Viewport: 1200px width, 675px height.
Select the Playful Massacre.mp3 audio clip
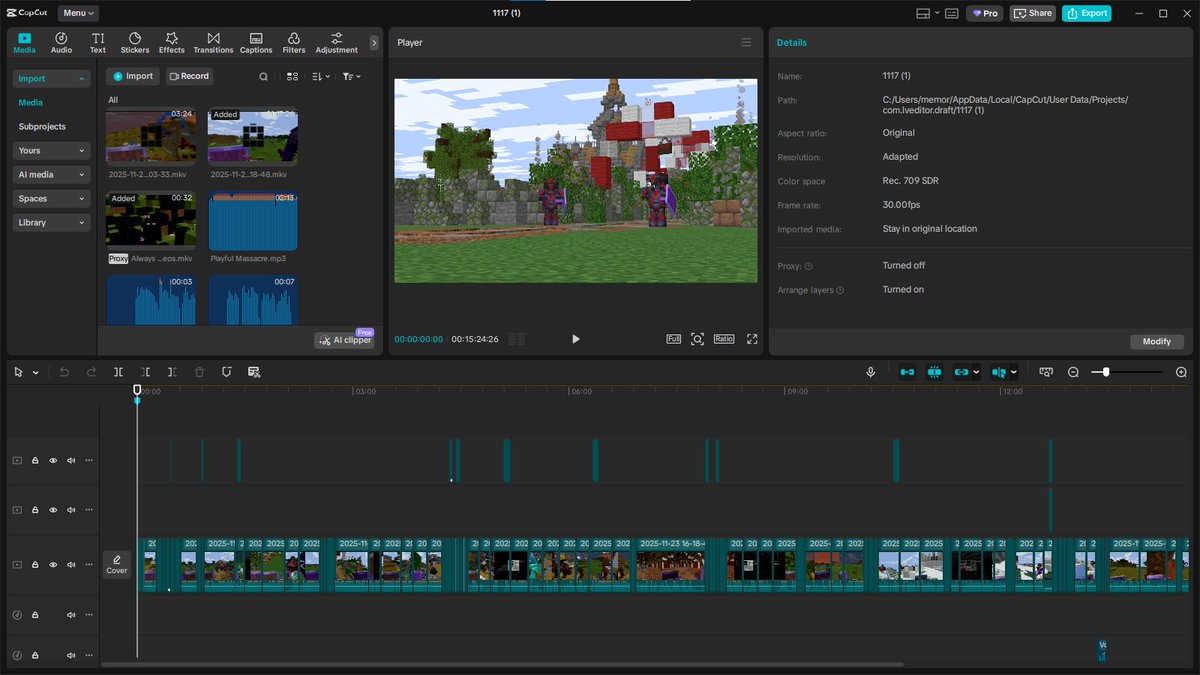point(253,221)
